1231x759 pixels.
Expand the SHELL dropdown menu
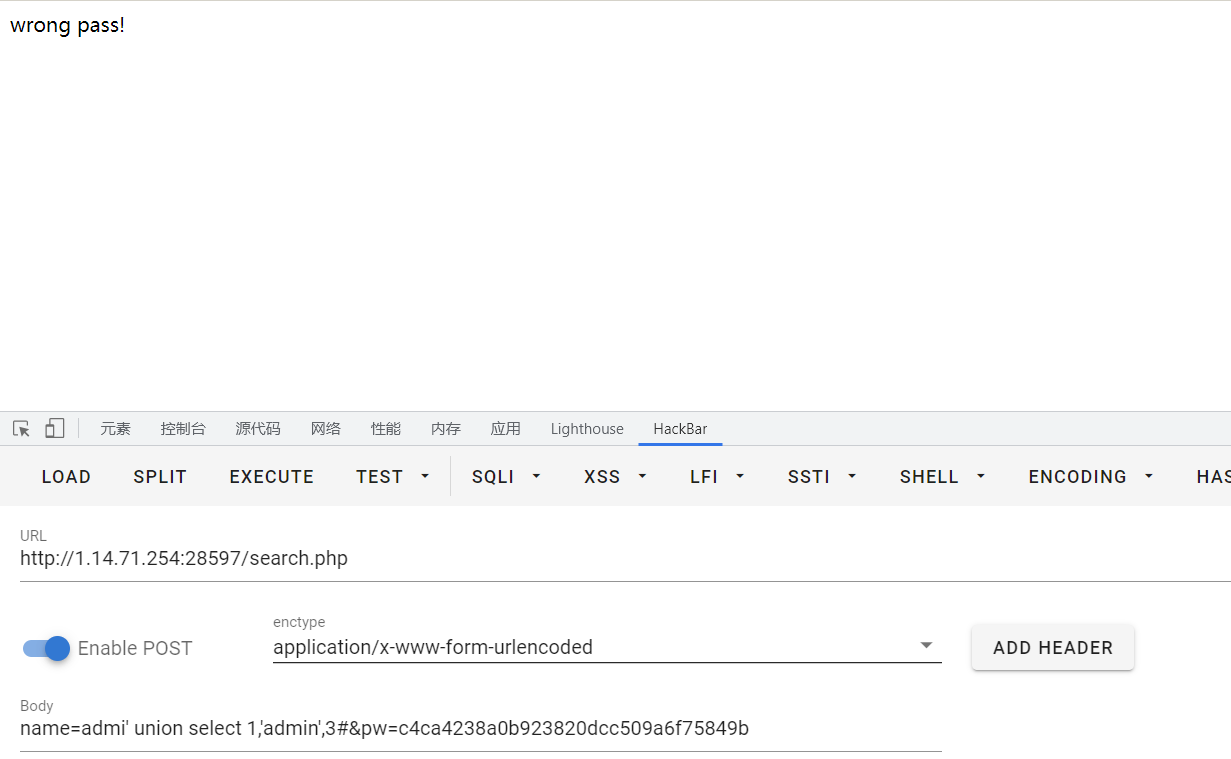[942, 477]
